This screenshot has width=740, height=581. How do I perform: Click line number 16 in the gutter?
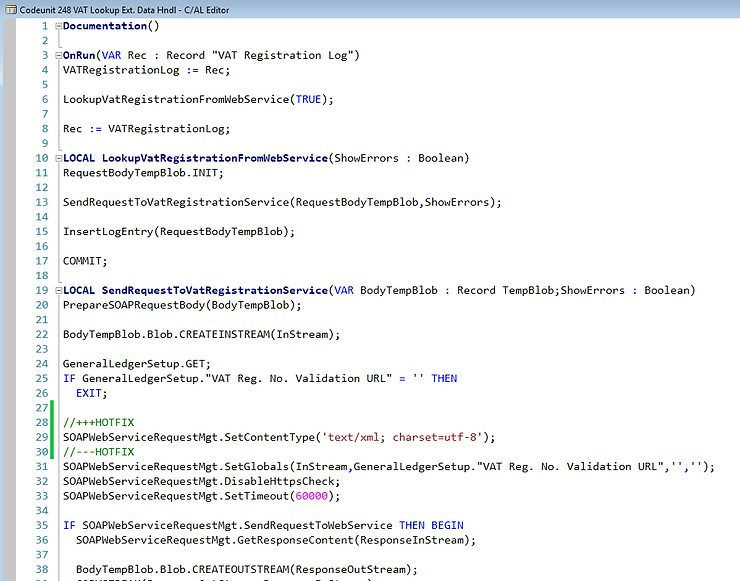tap(41, 246)
